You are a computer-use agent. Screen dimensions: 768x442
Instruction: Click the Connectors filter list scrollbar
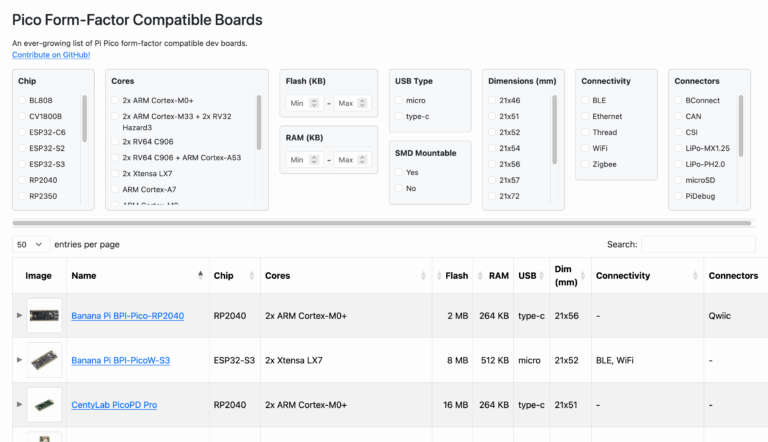(x=741, y=126)
